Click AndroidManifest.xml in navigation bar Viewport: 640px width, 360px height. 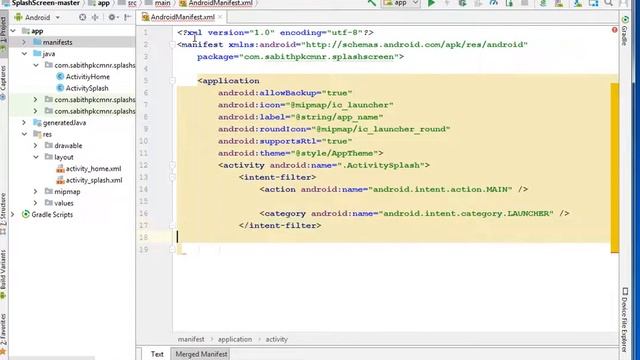pos(220,3)
